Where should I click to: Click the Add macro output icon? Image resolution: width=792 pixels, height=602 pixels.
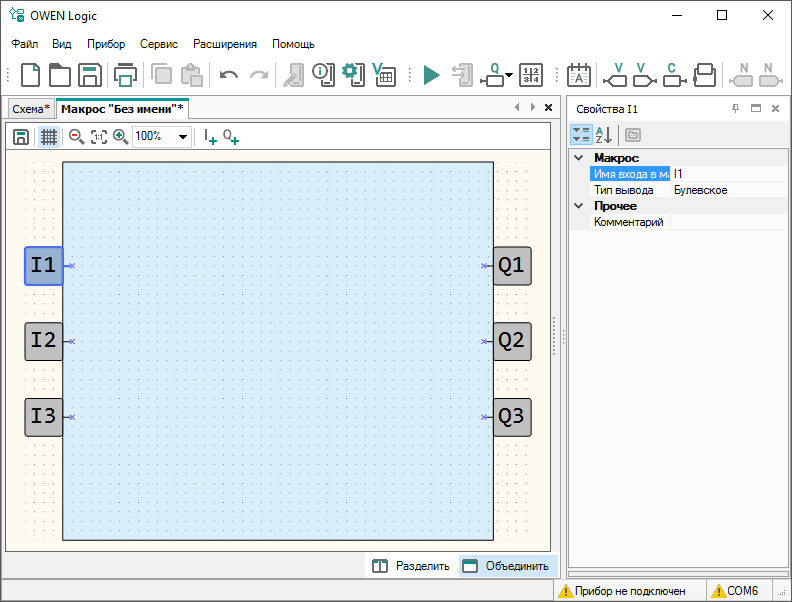click(x=231, y=137)
